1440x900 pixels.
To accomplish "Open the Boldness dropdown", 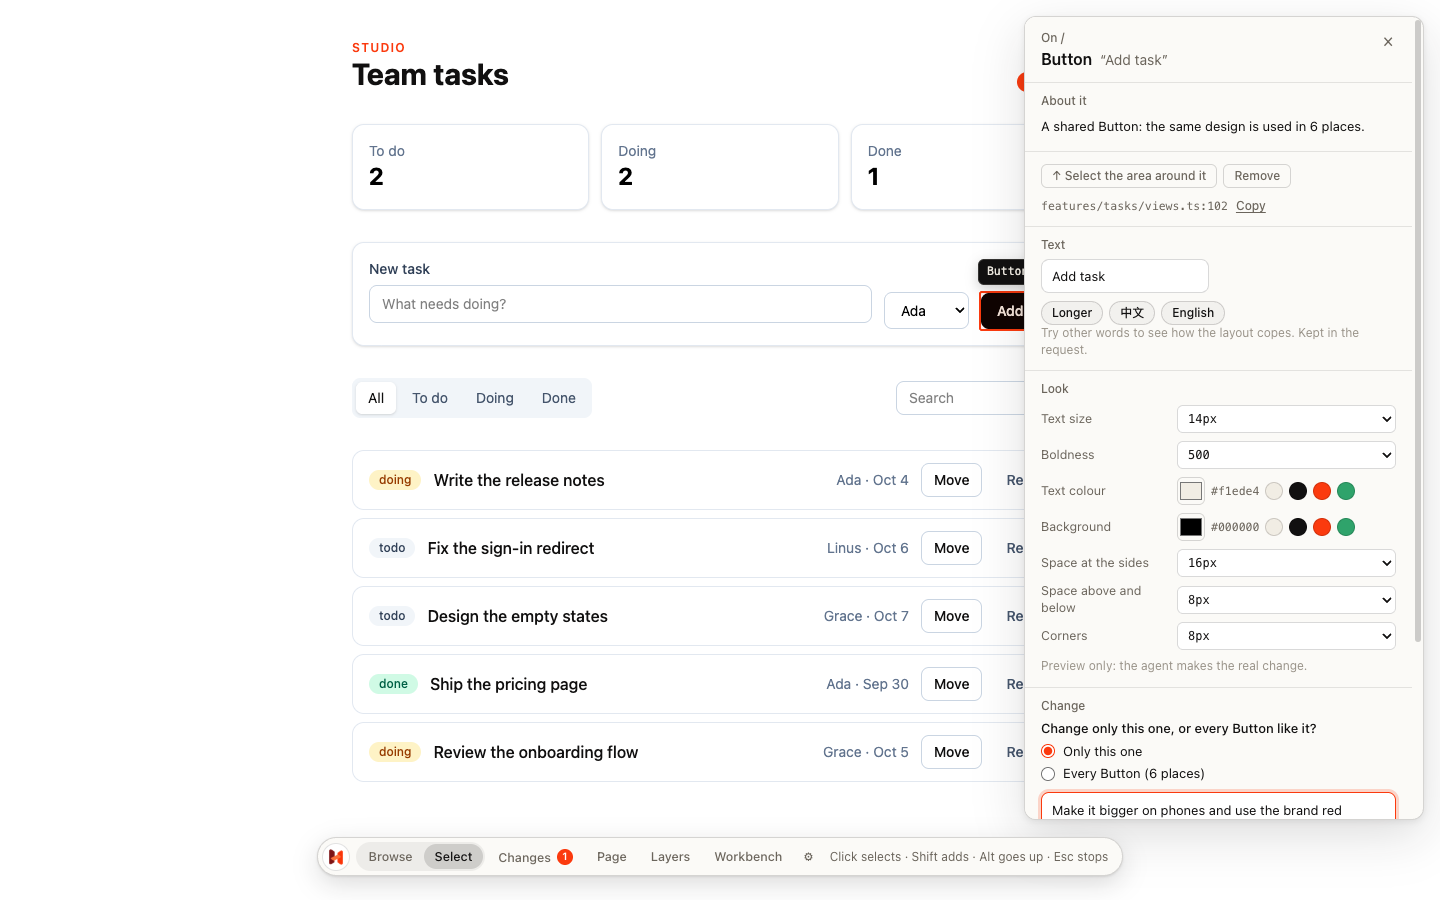I will [x=1286, y=455].
